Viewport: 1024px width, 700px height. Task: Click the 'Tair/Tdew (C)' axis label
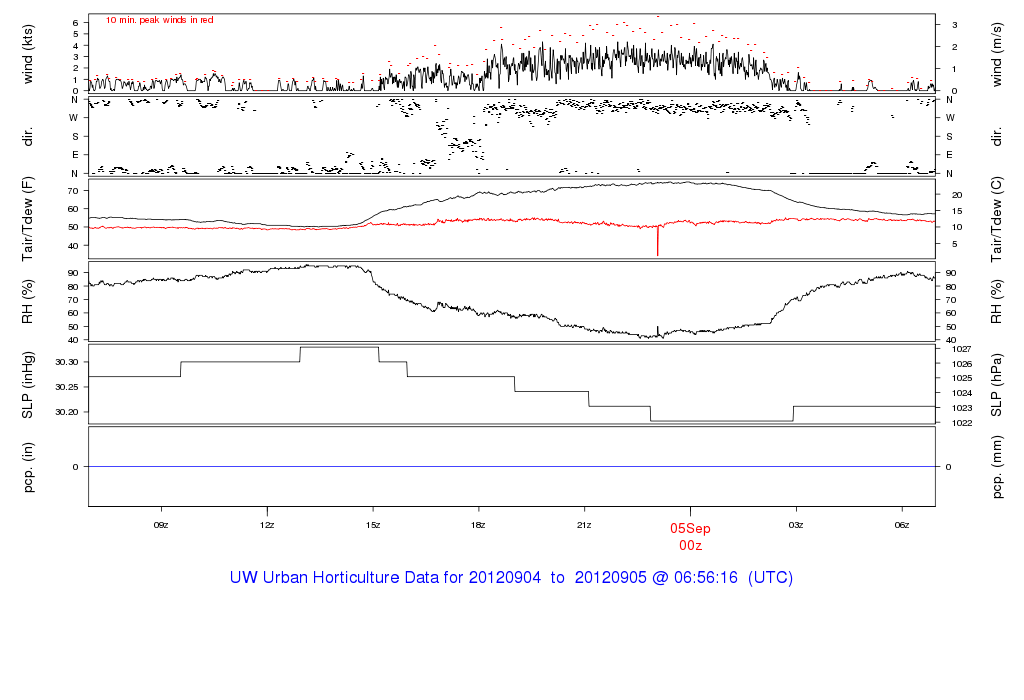[996, 219]
